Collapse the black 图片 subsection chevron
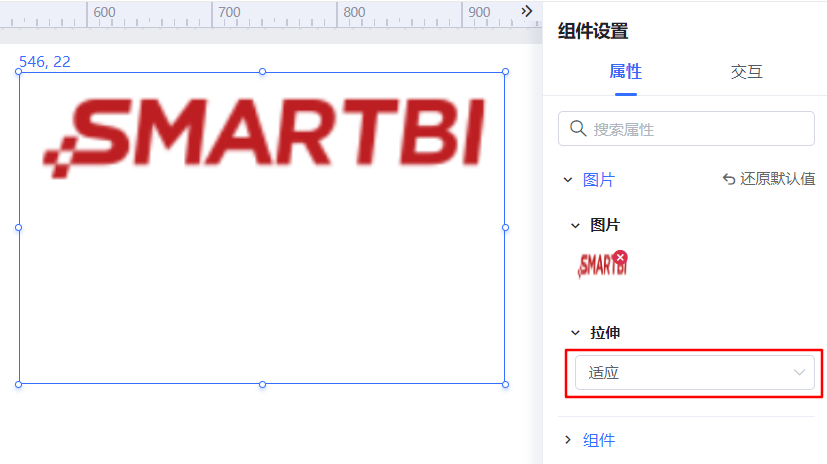Image resolution: width=827 pixels, height=464 pixels. 575,226
